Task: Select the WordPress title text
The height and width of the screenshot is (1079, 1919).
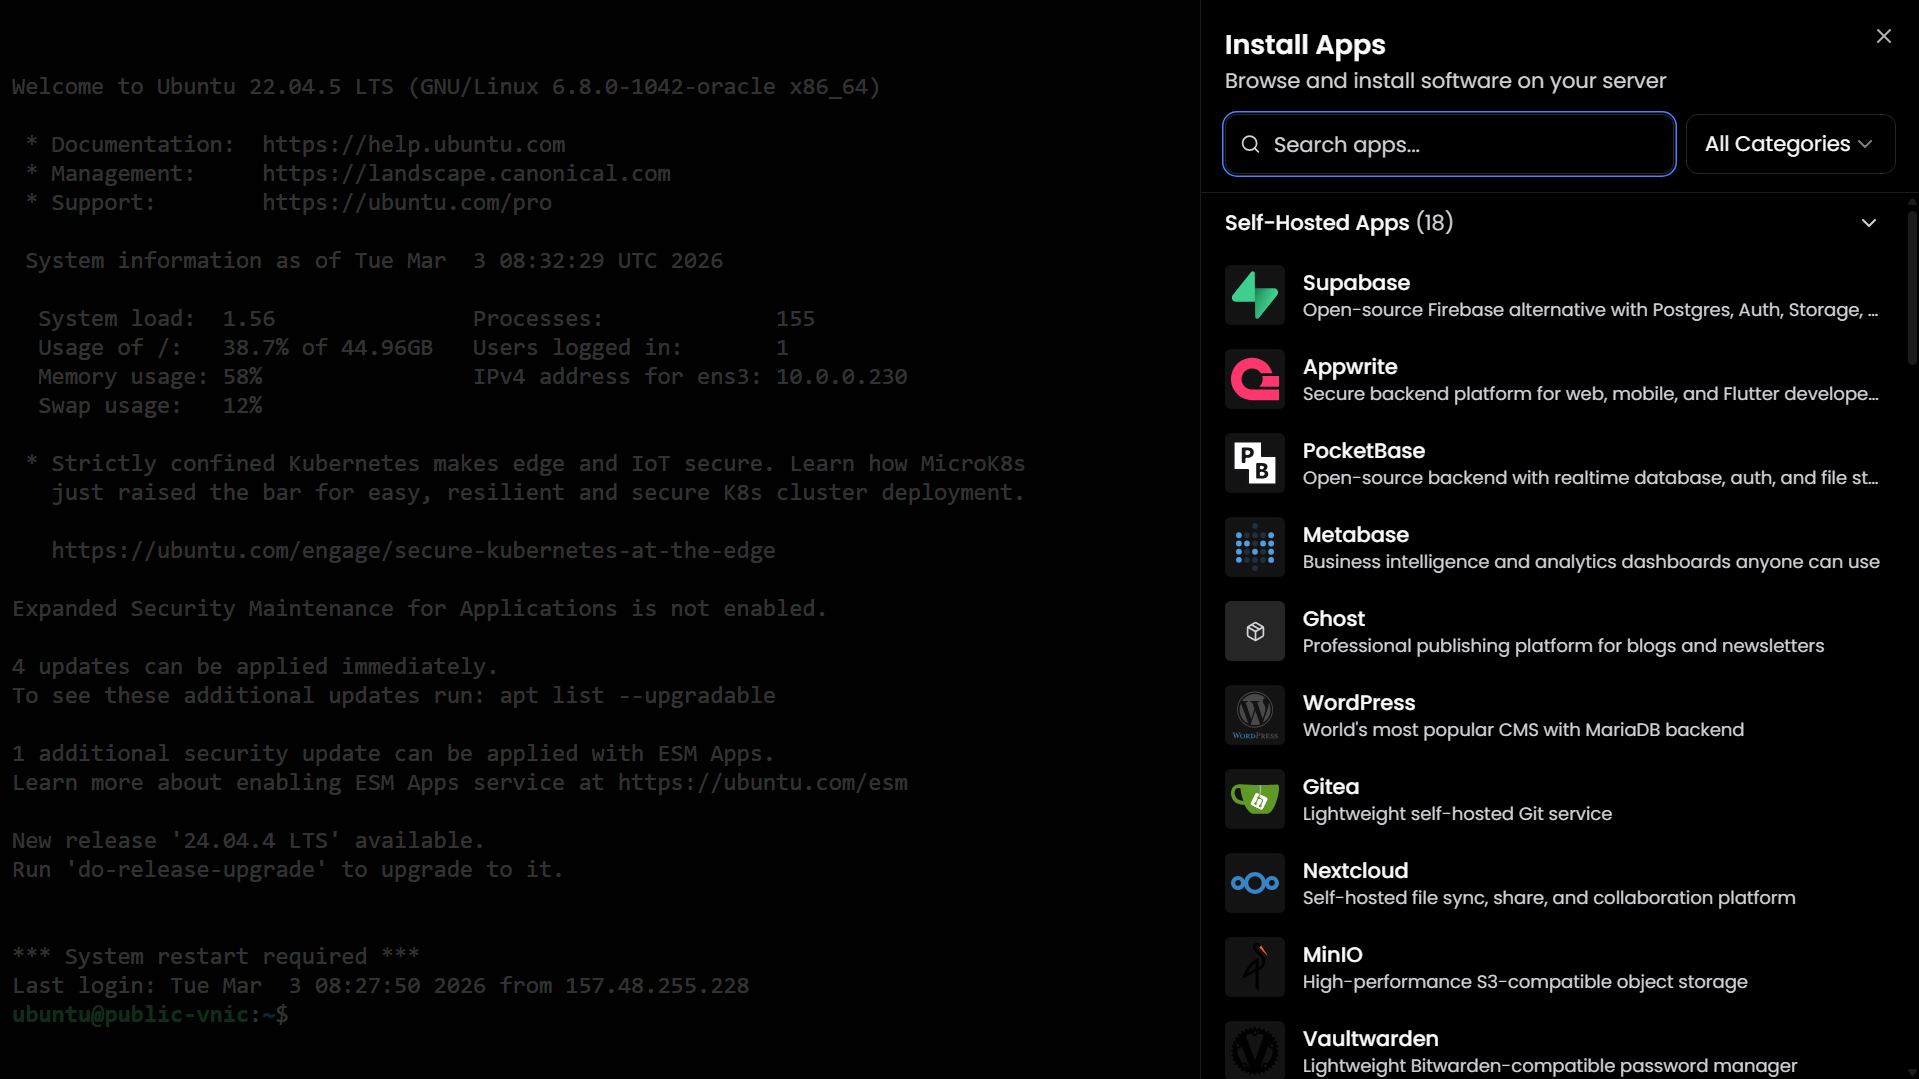Action: click(1358, 703)
